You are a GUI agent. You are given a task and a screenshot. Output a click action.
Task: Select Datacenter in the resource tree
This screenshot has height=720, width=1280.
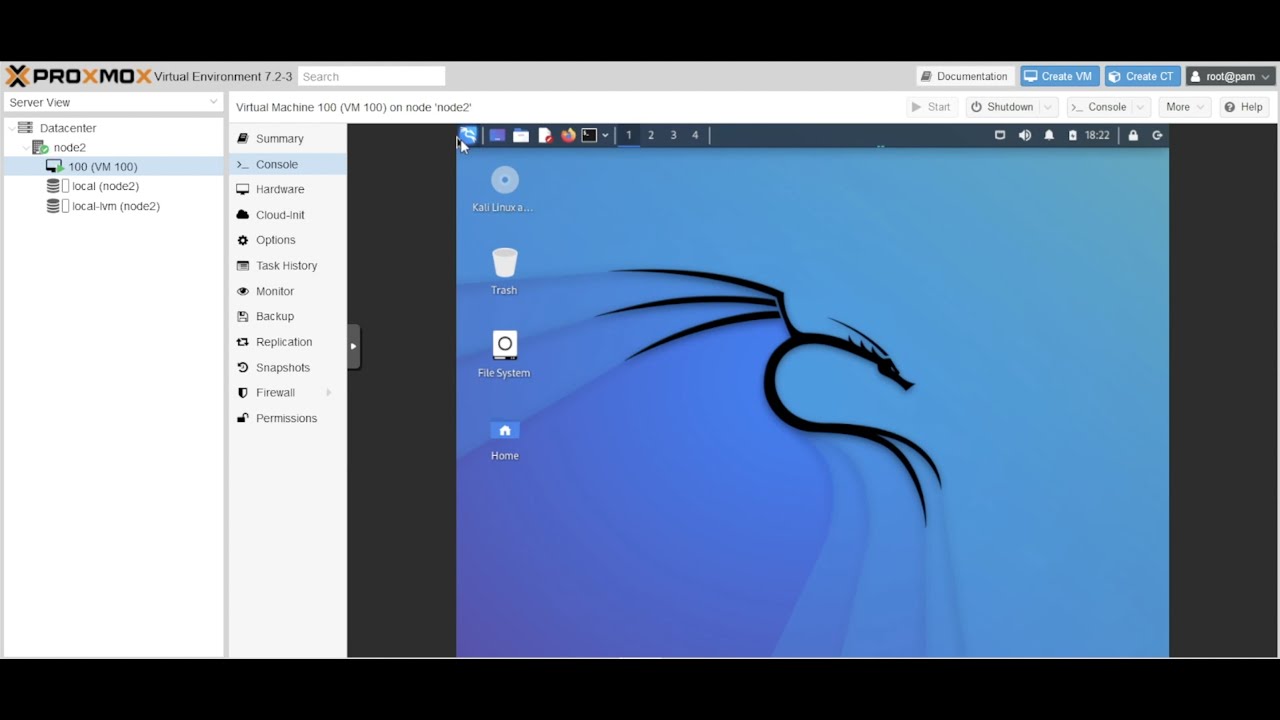68,128
